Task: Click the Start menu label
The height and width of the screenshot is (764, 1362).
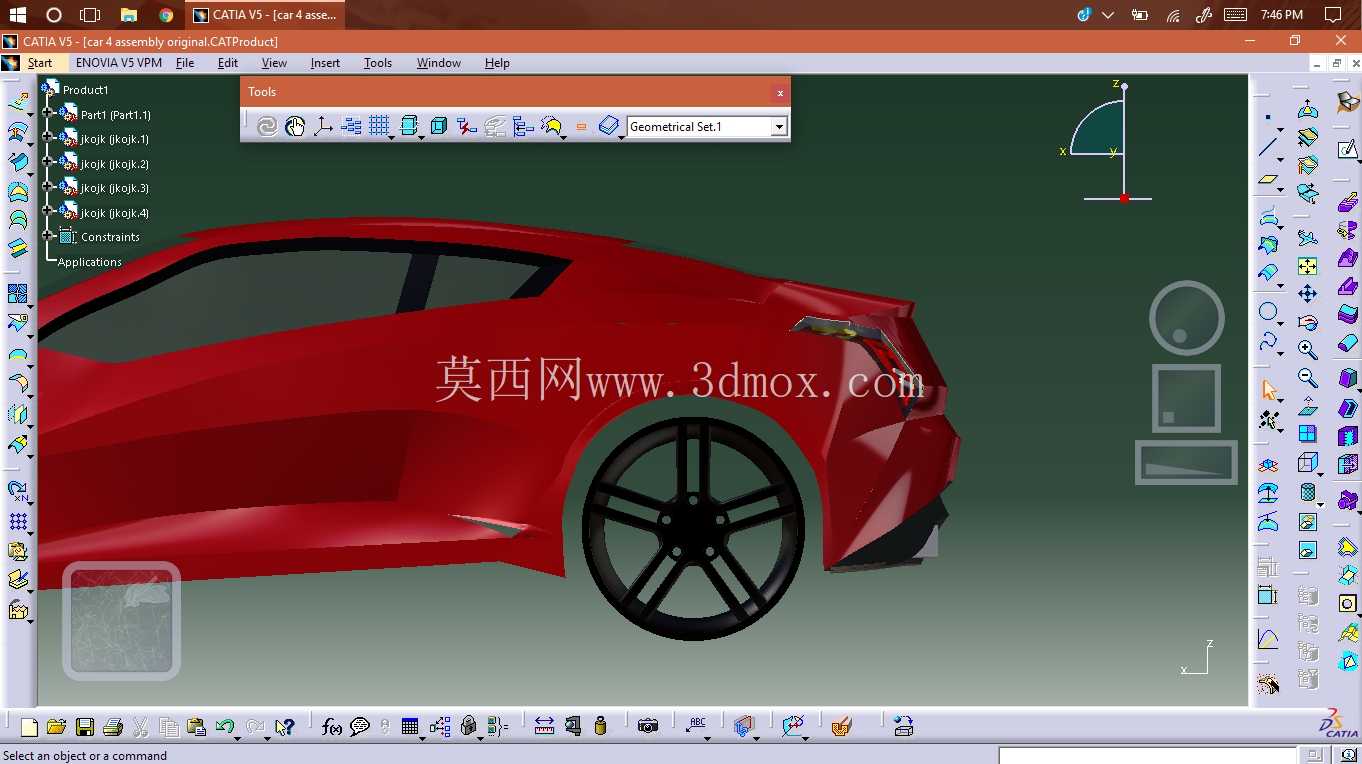Action: click(x=40, y=63)
